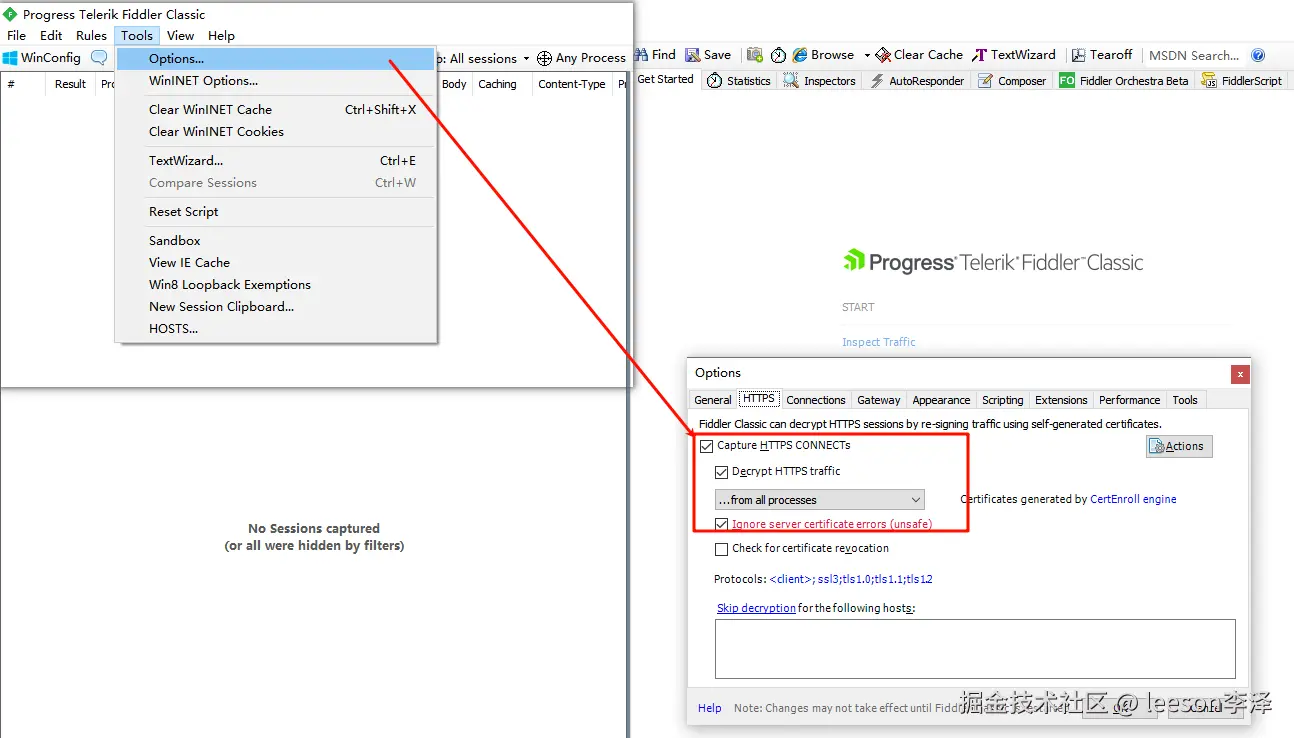This screenshot has height=738, width=1294.
Task: Click the skip decryption hosts text box
Action: coord(975,649)
